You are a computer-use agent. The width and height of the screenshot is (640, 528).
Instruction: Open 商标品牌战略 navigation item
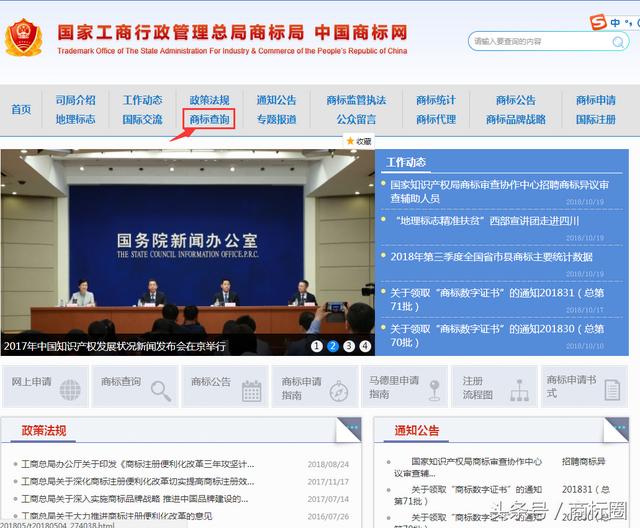click(x=516, y=119)
